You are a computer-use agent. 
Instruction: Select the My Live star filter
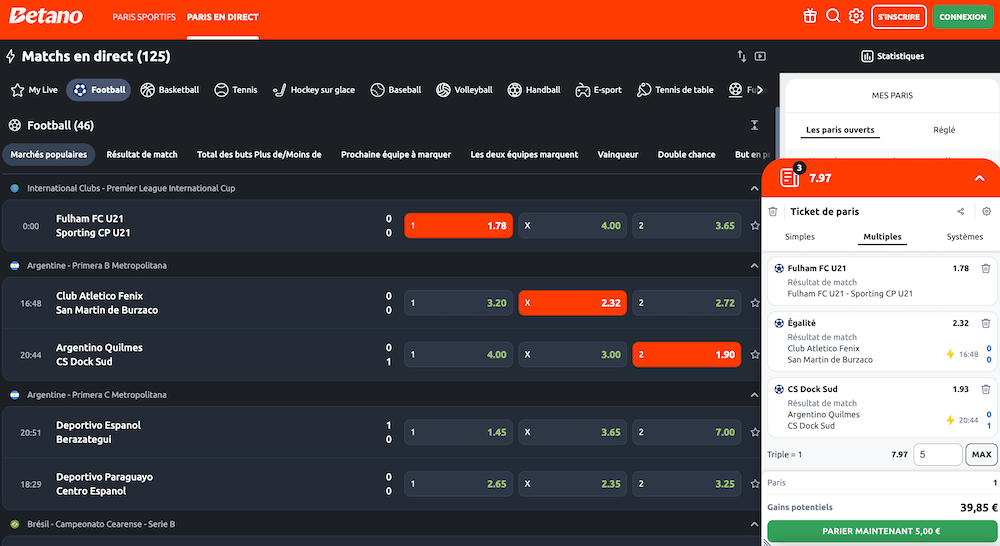(x=34, y=90)
